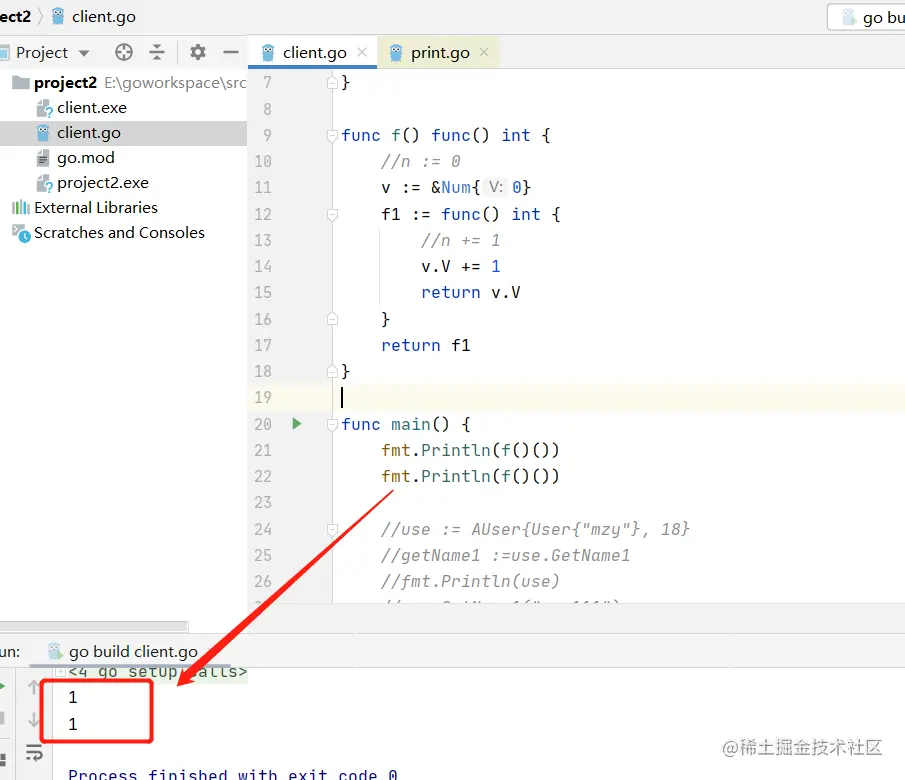The image size is (905, 780).
Task: Click the run gutter arrow beside func main
Action: pyautogui.click(x=297, y=424)
